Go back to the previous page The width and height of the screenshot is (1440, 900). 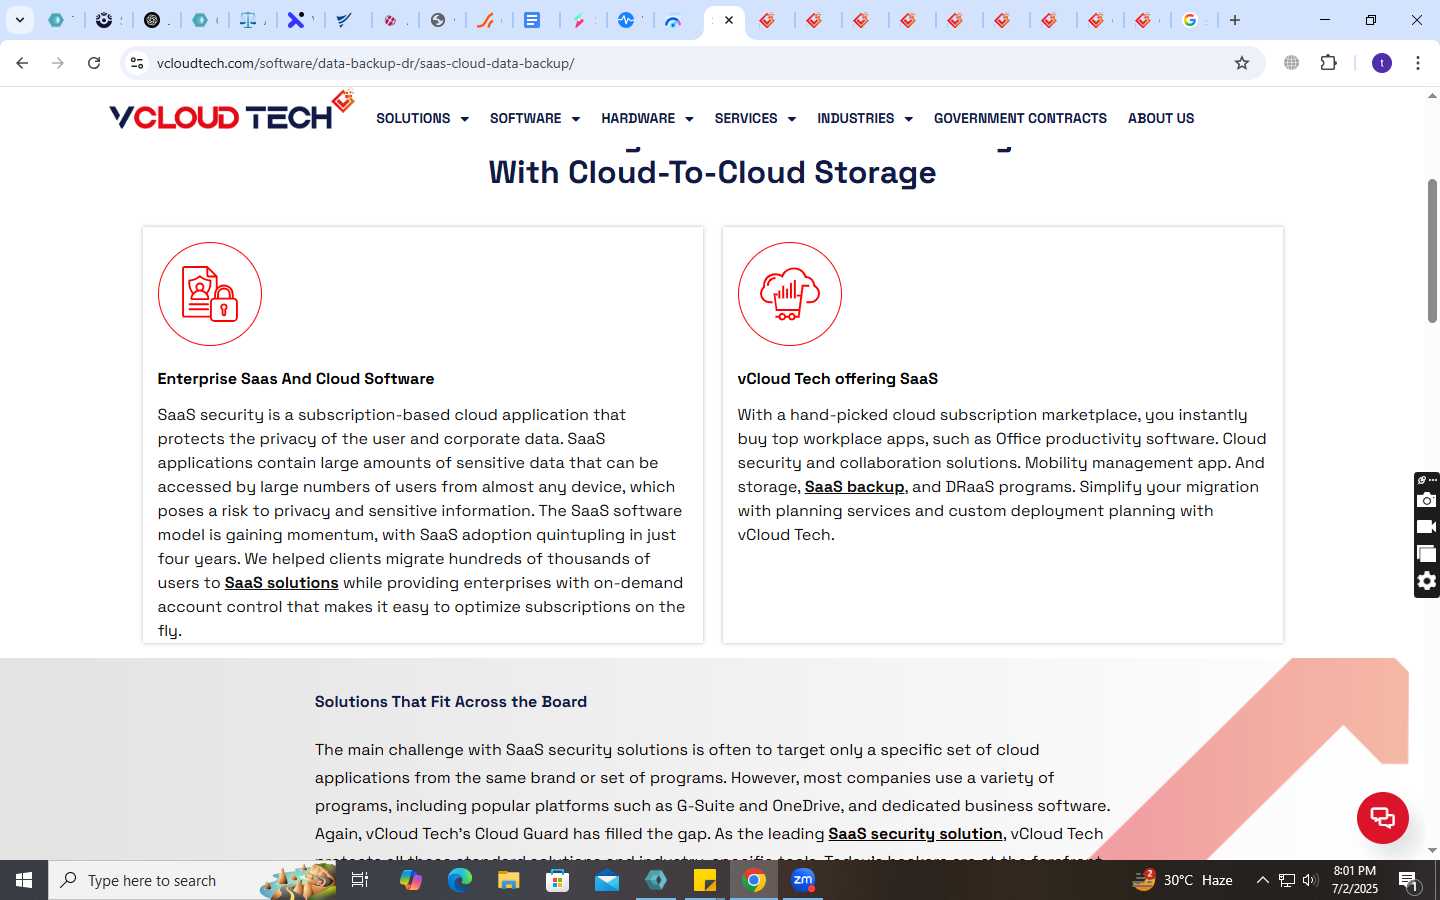[22, 63]
